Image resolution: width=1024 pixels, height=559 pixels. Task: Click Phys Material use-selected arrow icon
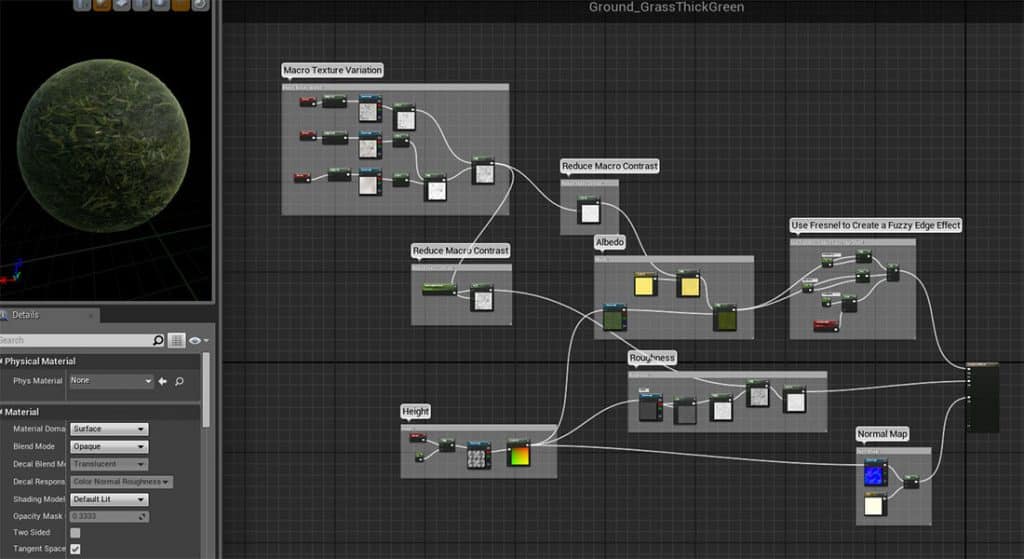point(163,381)
